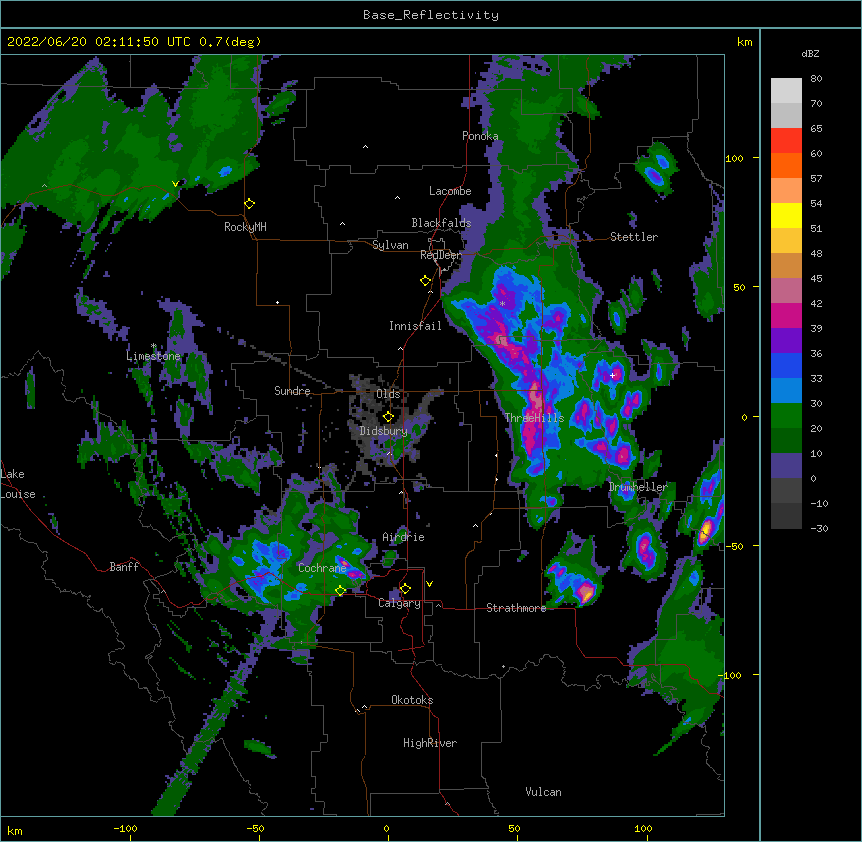Select the Olds town label
The height and width of the screenshot is (842, 862).
(x=388, y=394)
